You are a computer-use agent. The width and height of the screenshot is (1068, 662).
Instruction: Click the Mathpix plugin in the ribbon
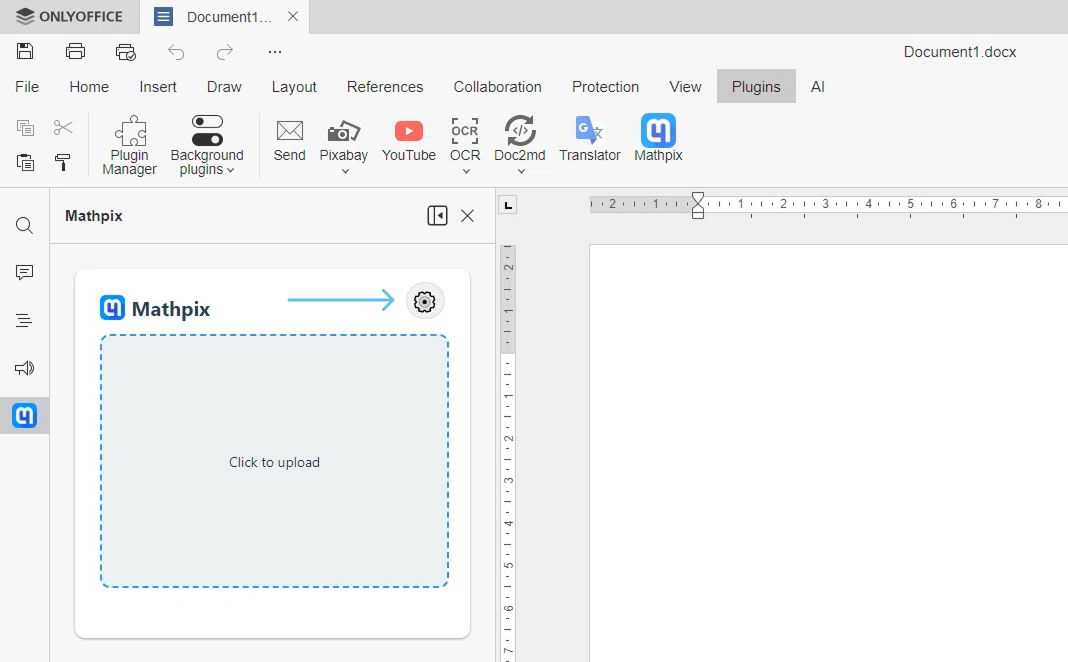coord(658,139)
